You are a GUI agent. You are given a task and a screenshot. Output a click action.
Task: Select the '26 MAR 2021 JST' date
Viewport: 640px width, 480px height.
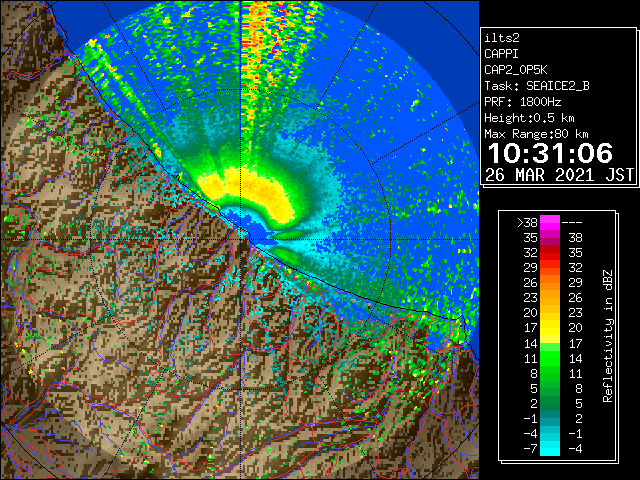pos(559,175)
